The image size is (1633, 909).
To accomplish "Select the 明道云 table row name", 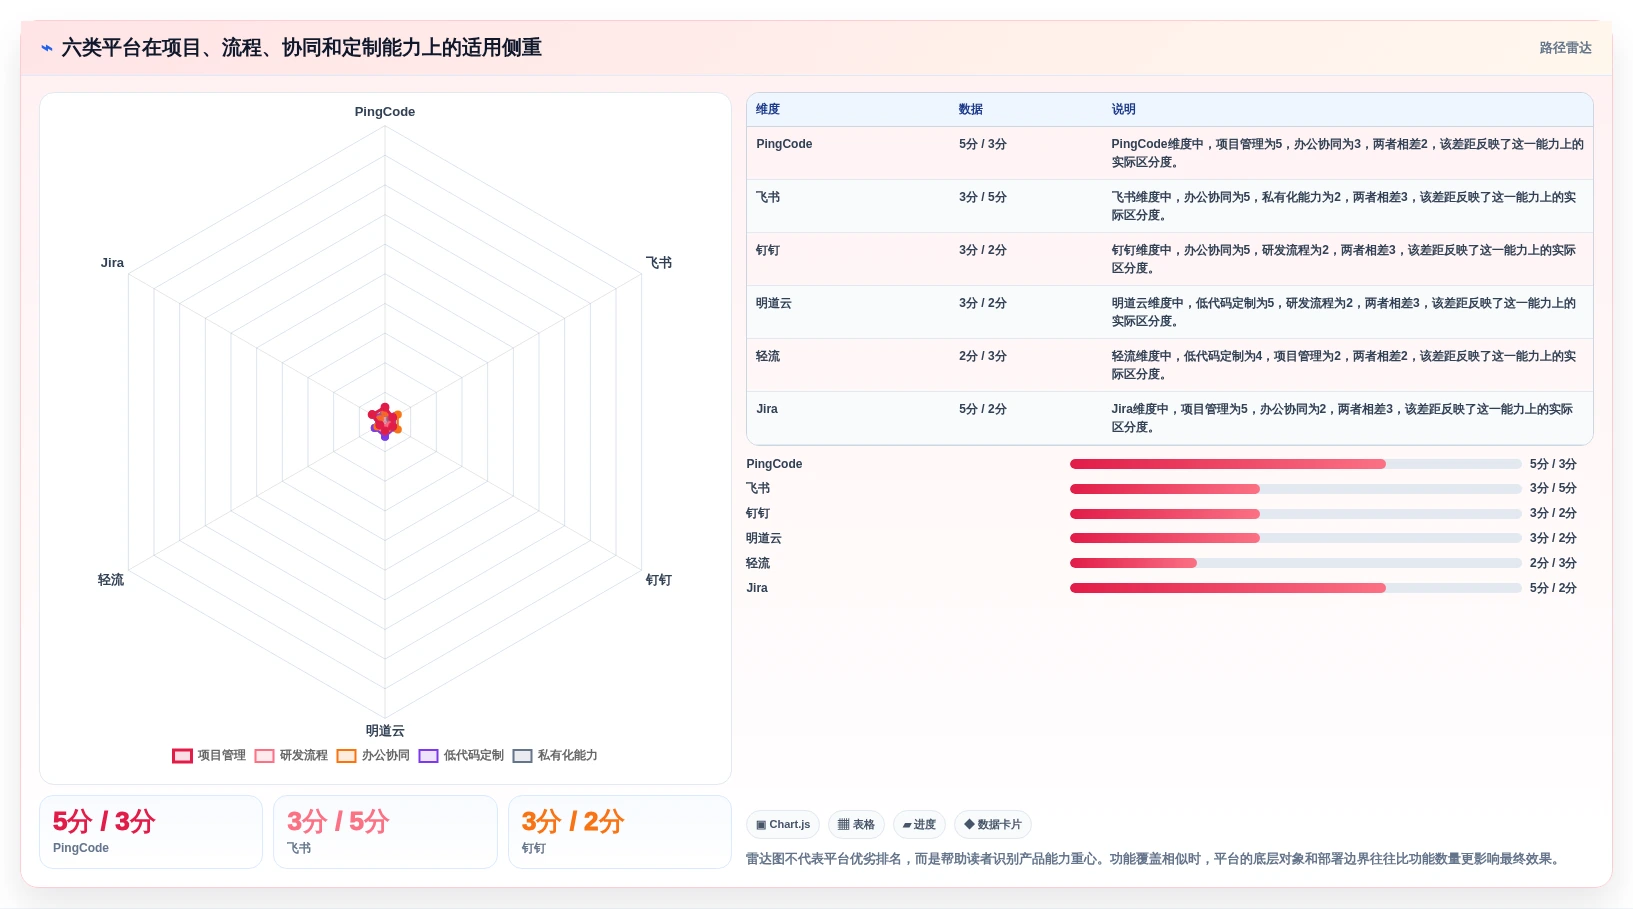I will click(x=774, y=303).
